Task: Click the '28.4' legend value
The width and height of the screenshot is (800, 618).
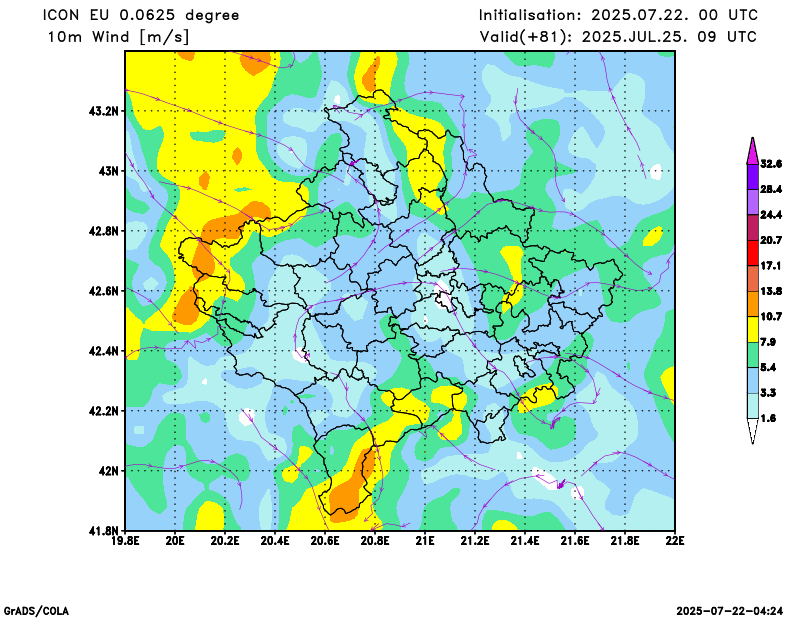Action: (x=771, y=189)
